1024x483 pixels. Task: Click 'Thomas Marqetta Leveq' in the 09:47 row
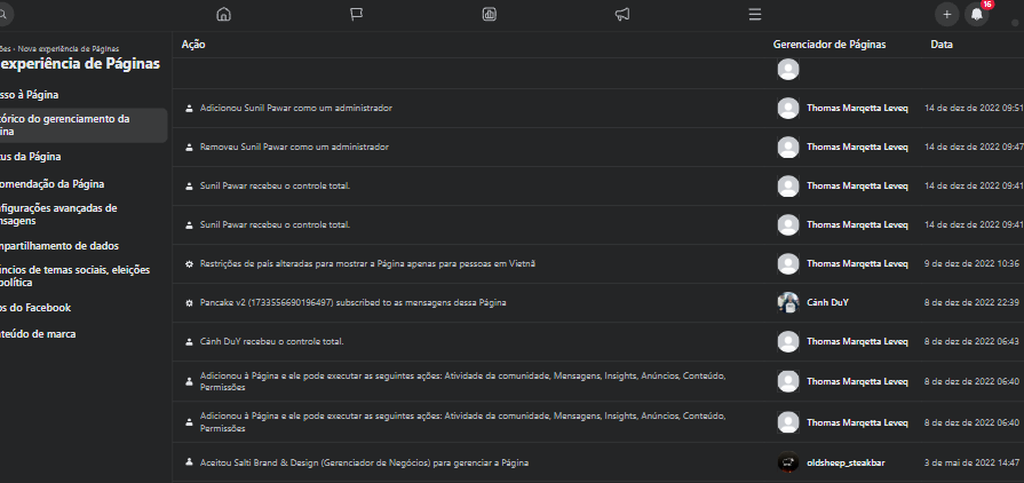pos(857,148)
